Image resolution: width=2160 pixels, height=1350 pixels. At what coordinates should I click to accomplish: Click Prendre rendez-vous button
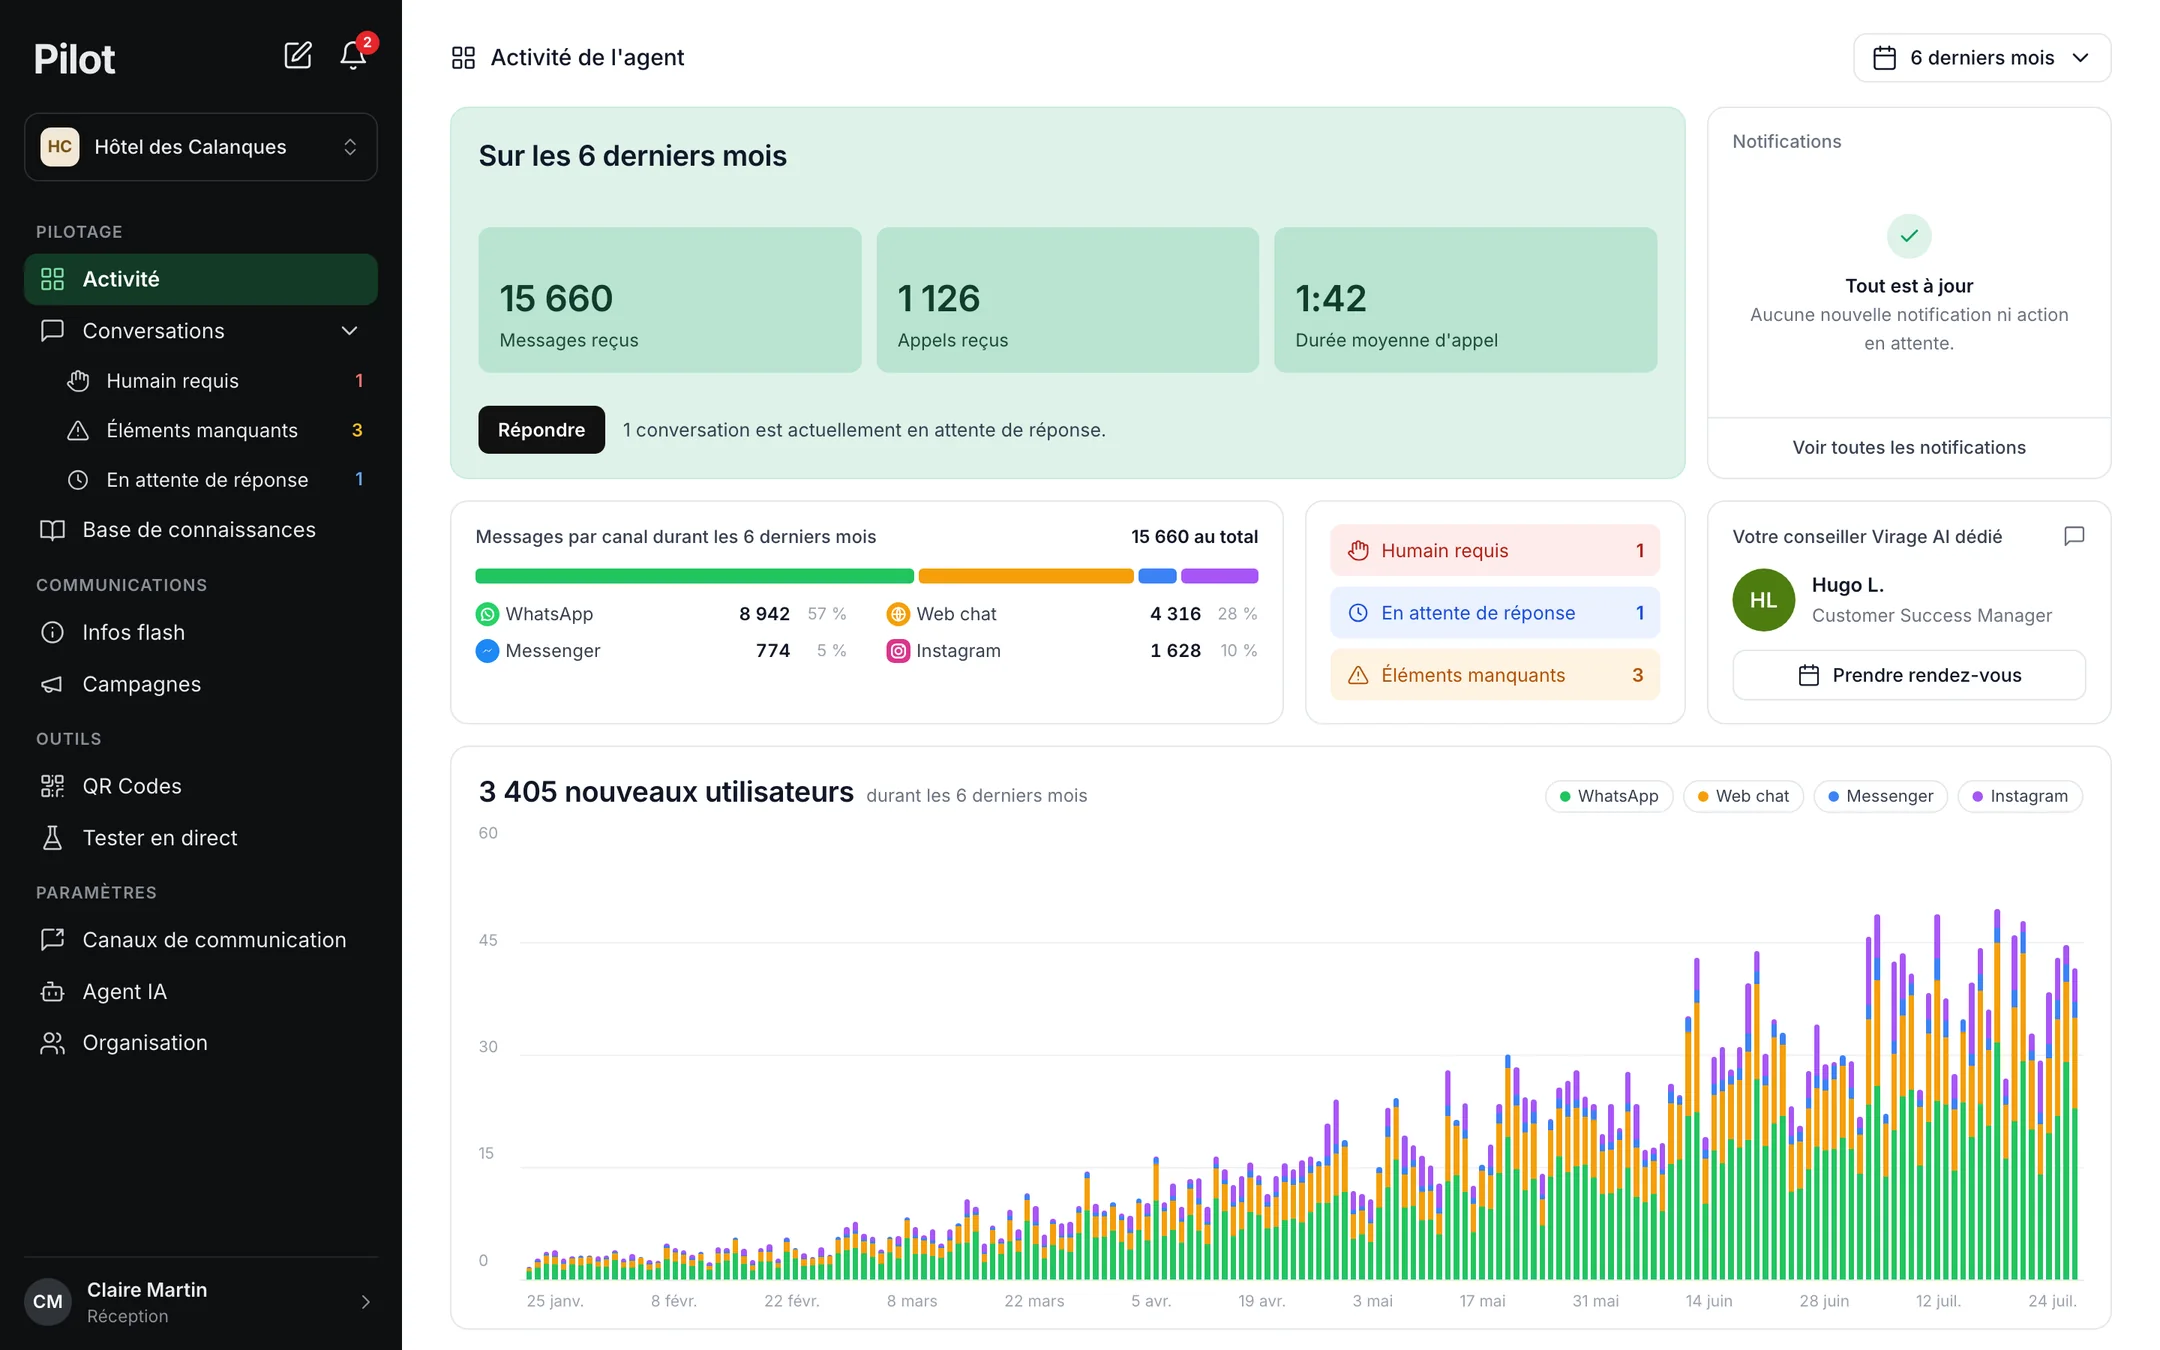[1908, 675]
